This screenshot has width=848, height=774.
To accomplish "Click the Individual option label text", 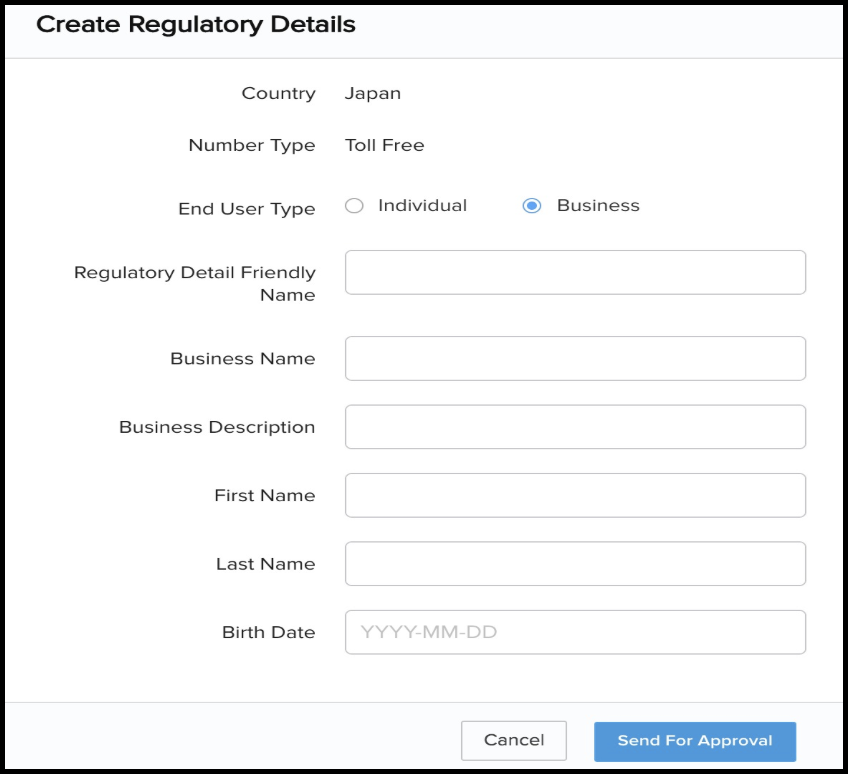I will click(422, 205).
